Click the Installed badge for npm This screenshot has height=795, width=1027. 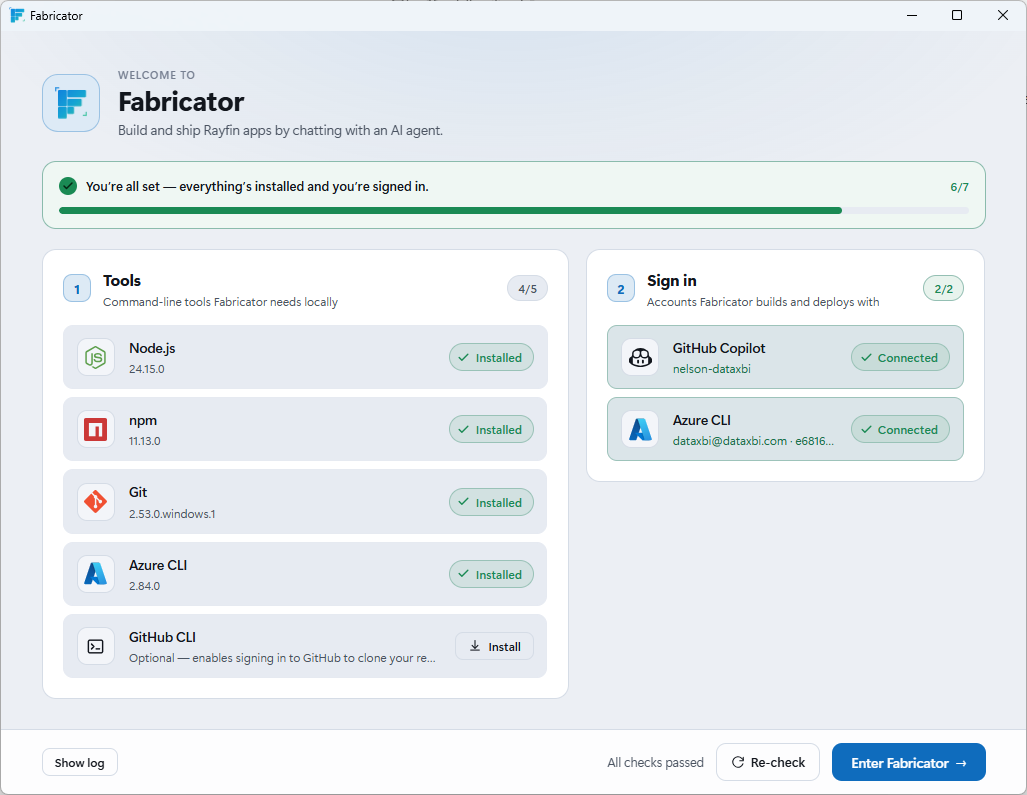[491, 430]
